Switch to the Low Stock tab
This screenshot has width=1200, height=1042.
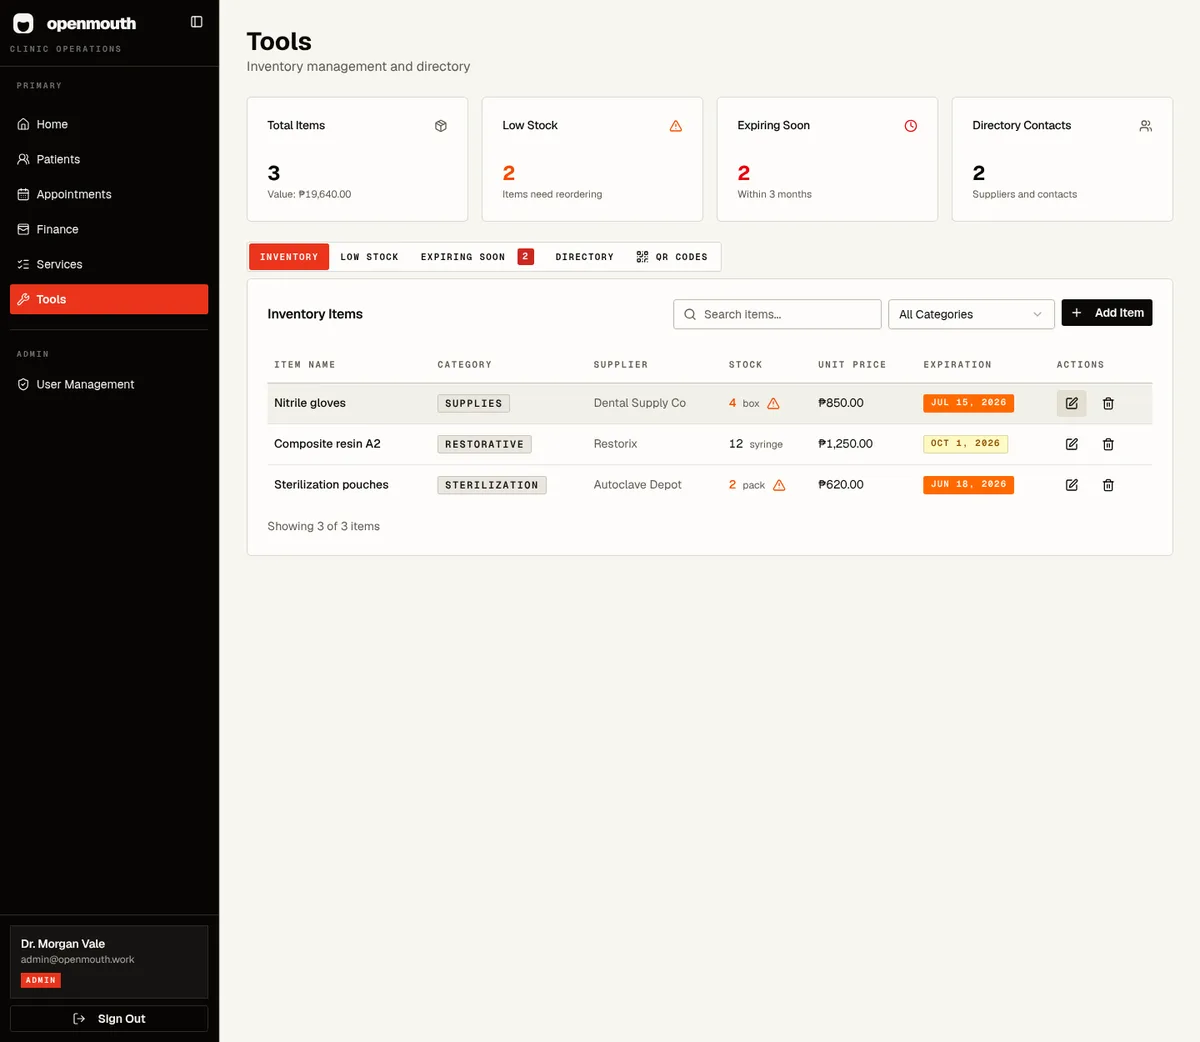(x=369, y=257)
